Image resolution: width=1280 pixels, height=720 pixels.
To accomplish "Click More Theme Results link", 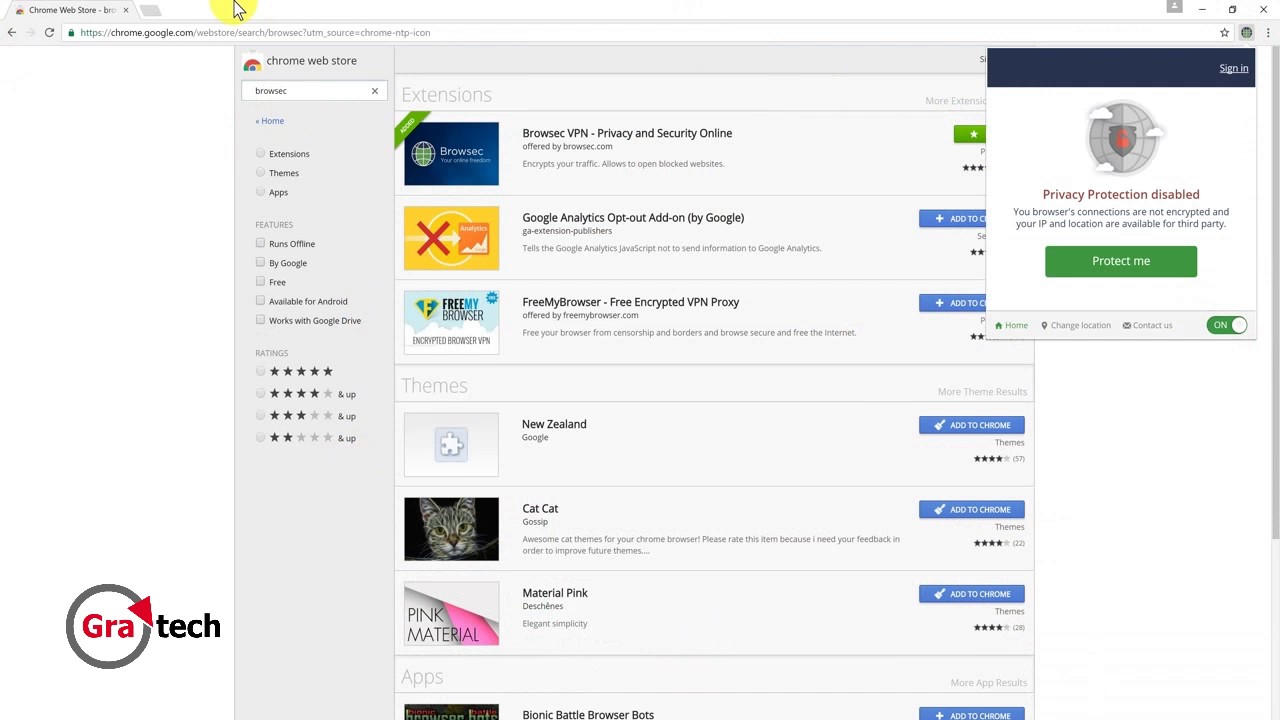I will 982,392.
